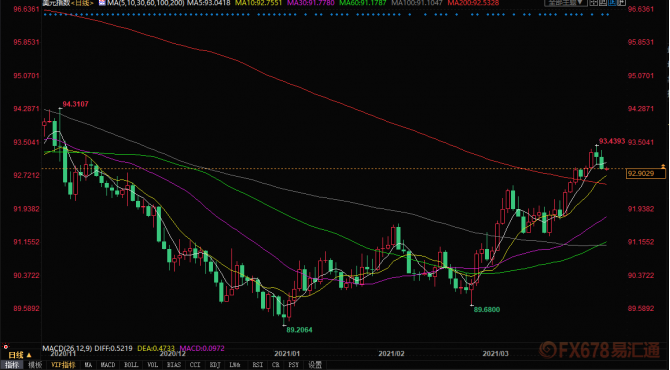Open the 全部主图 dropdown at top right
The width and height of the screenshot is (670, 370).
coord(566,3)
